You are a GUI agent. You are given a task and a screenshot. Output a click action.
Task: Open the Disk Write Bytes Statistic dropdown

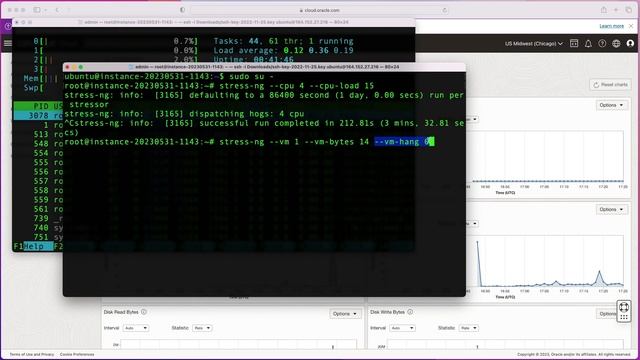pos(469,328)
